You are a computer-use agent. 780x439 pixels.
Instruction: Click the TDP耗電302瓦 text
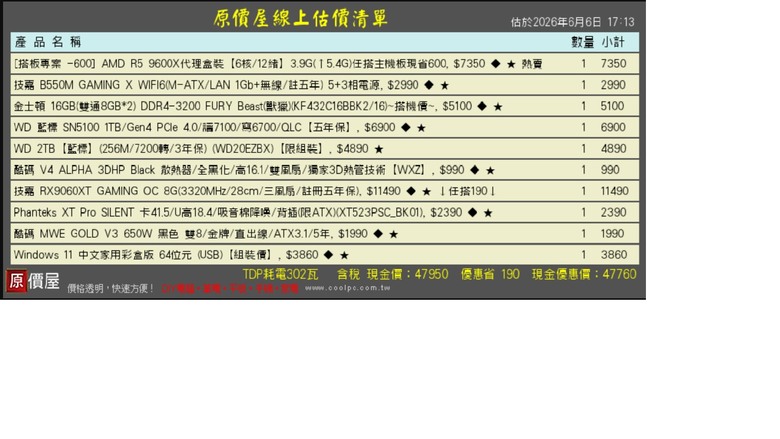(x=281, y=274)
